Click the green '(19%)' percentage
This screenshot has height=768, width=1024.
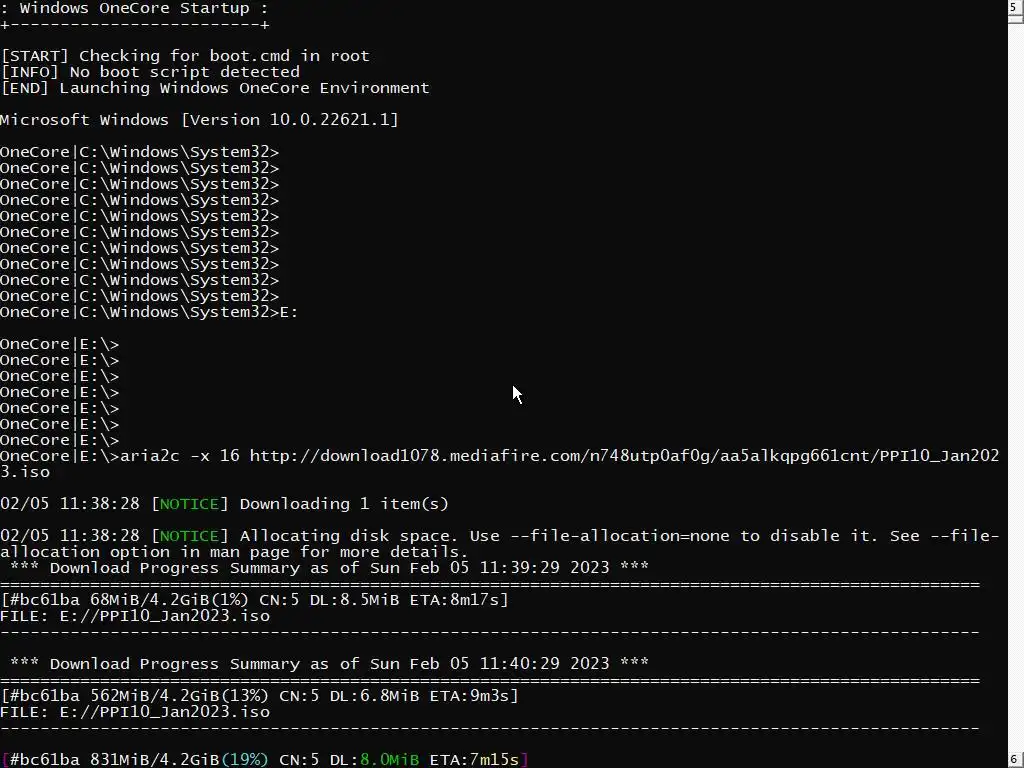click(244, 760)
